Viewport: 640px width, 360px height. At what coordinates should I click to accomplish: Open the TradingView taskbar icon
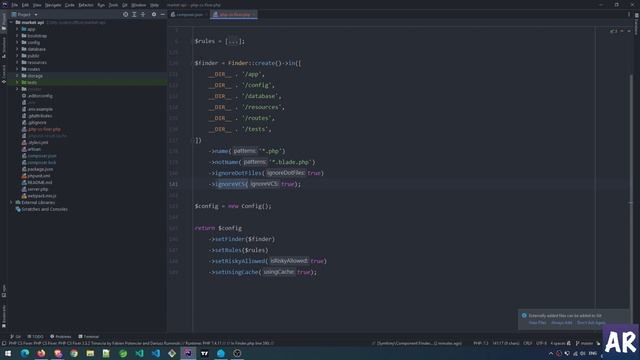(204, 353)
